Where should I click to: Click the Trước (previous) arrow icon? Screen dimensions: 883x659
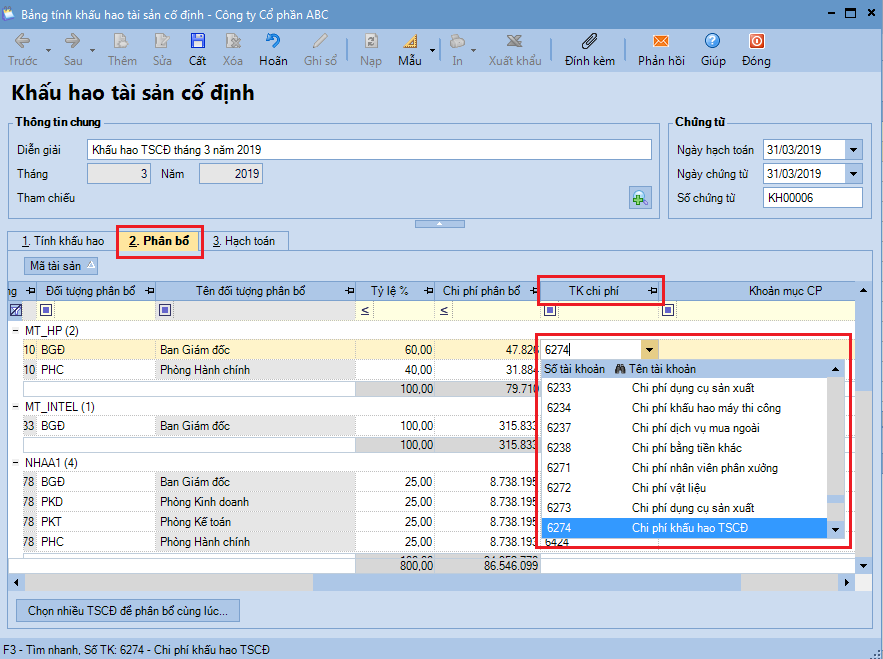(x=23, y=41)
